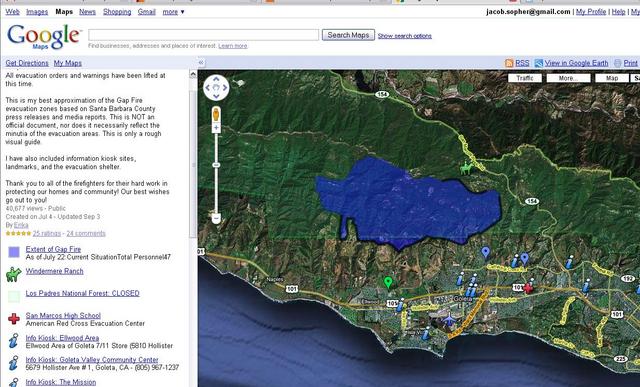640x387 pixels.
Task: Switch to the Get Directions tab
Action: point(27,63)
